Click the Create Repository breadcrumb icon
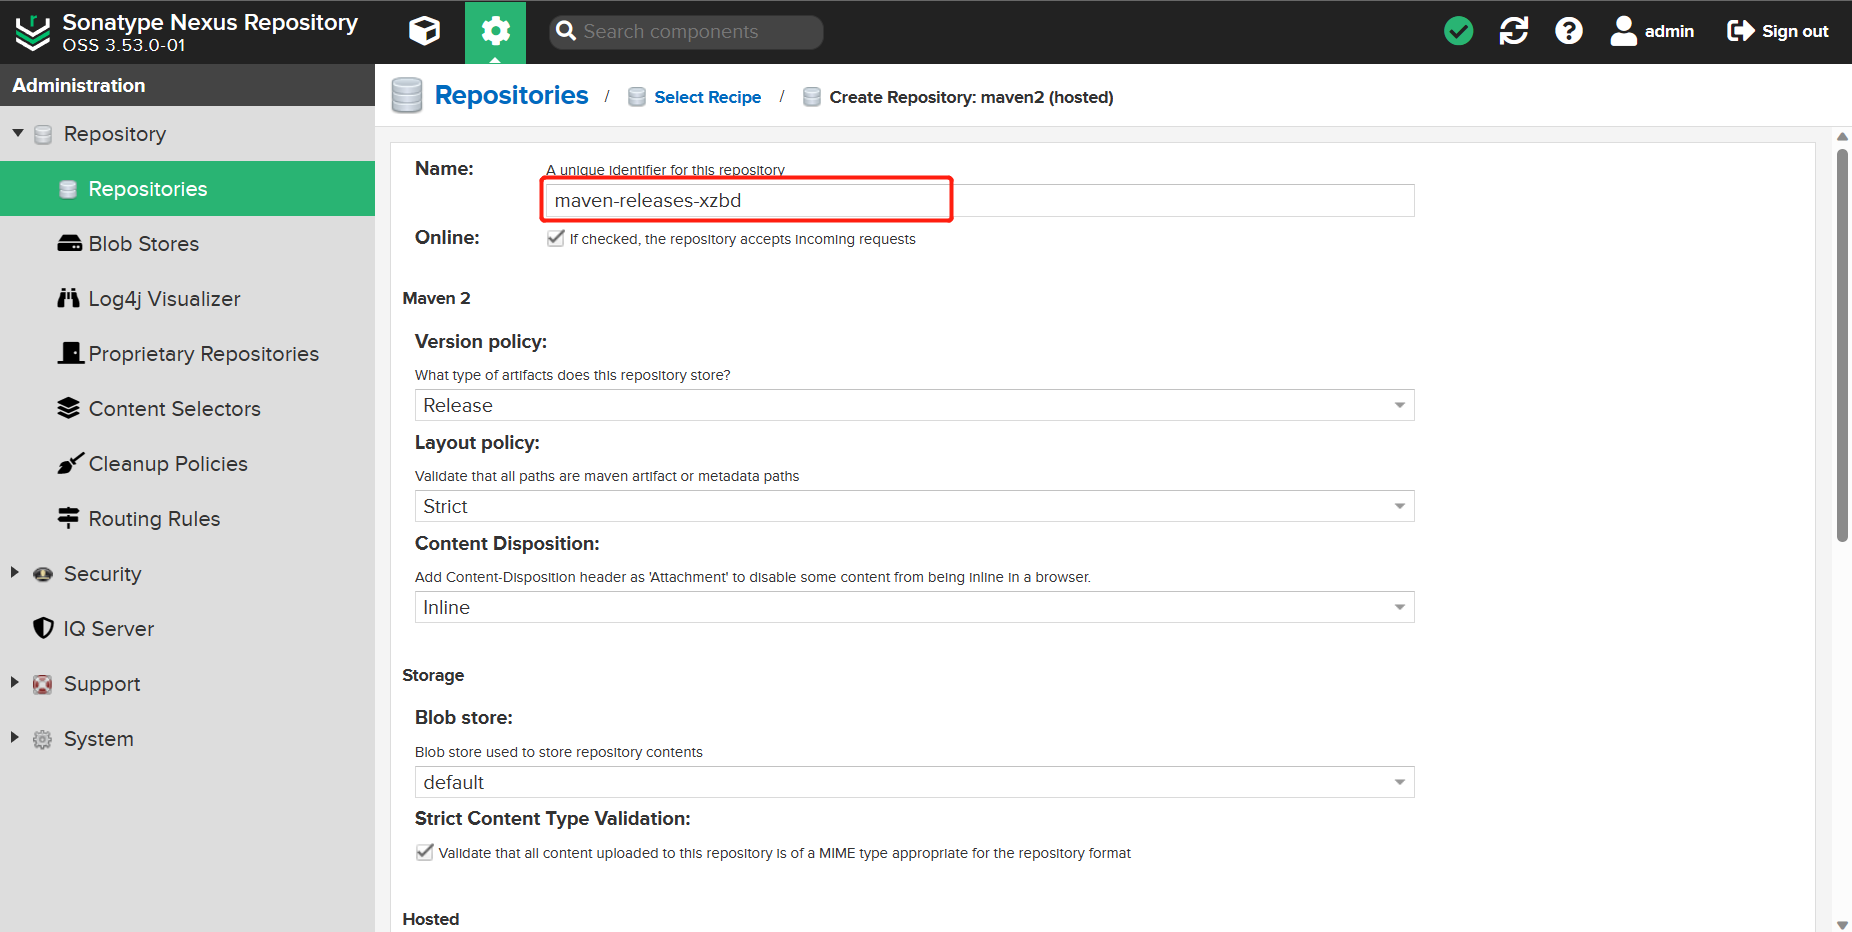This screenshot has height=932, width=1852. [x=812, y=96]
